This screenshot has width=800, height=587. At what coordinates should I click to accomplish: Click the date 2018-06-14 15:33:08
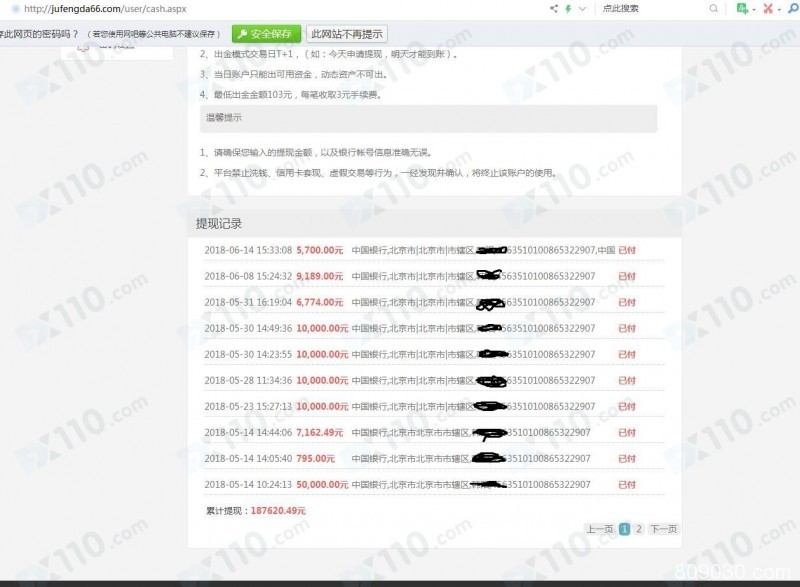248,250
